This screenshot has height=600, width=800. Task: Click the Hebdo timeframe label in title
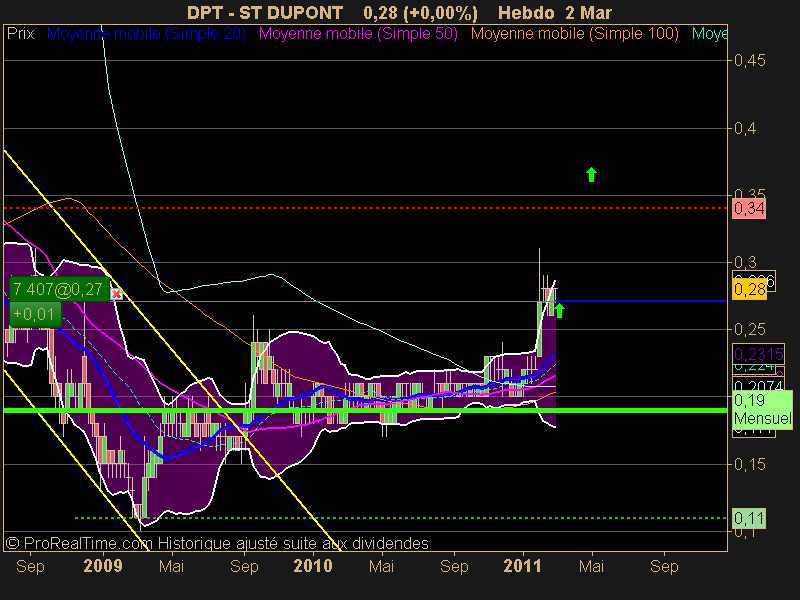click(x=526, y=12)
